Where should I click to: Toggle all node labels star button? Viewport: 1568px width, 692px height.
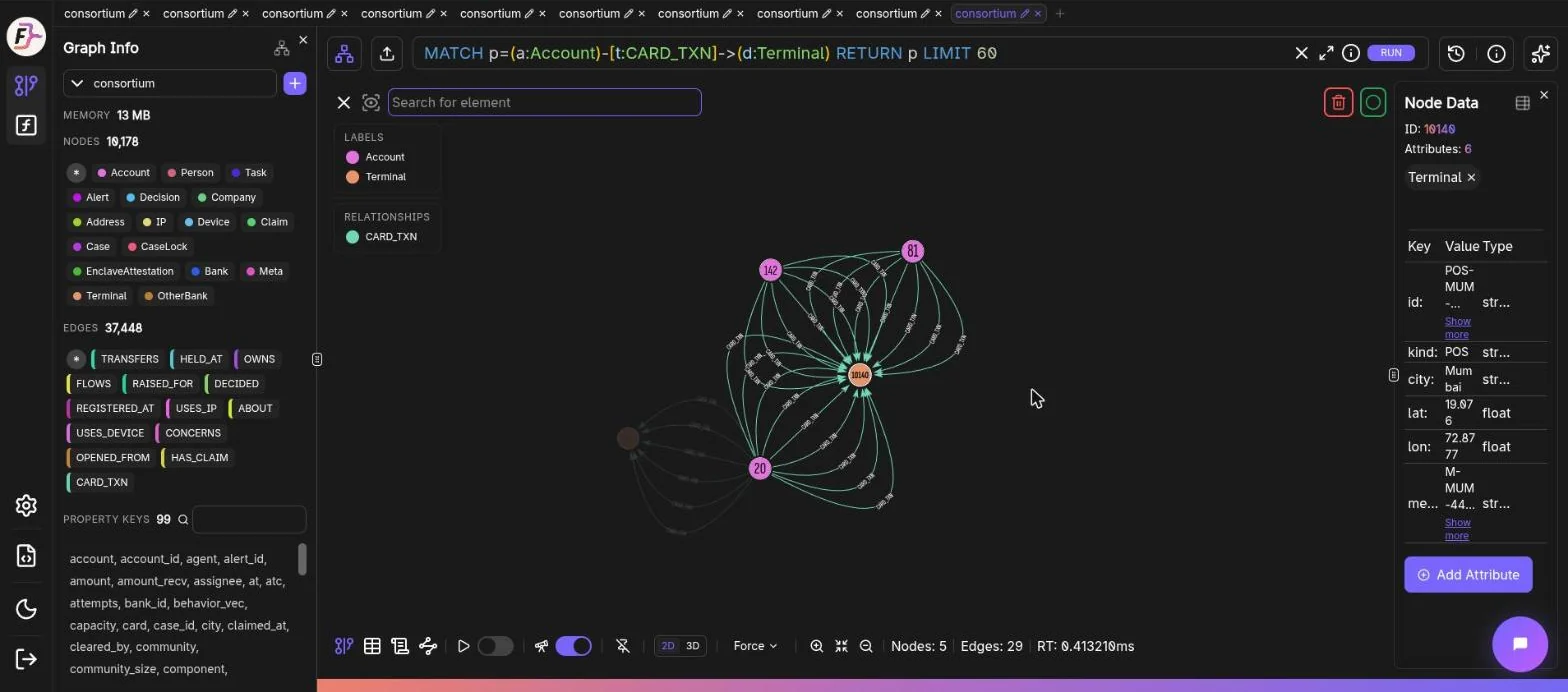pos(76,173)
